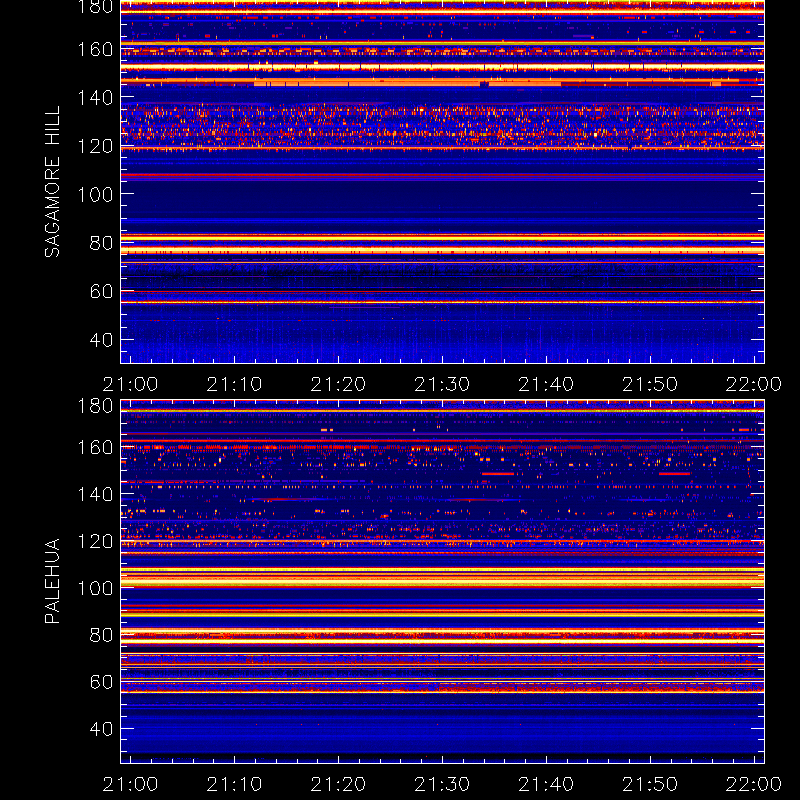Select the 140 tick label on Sagamore Hill plot

click(95, 97)
